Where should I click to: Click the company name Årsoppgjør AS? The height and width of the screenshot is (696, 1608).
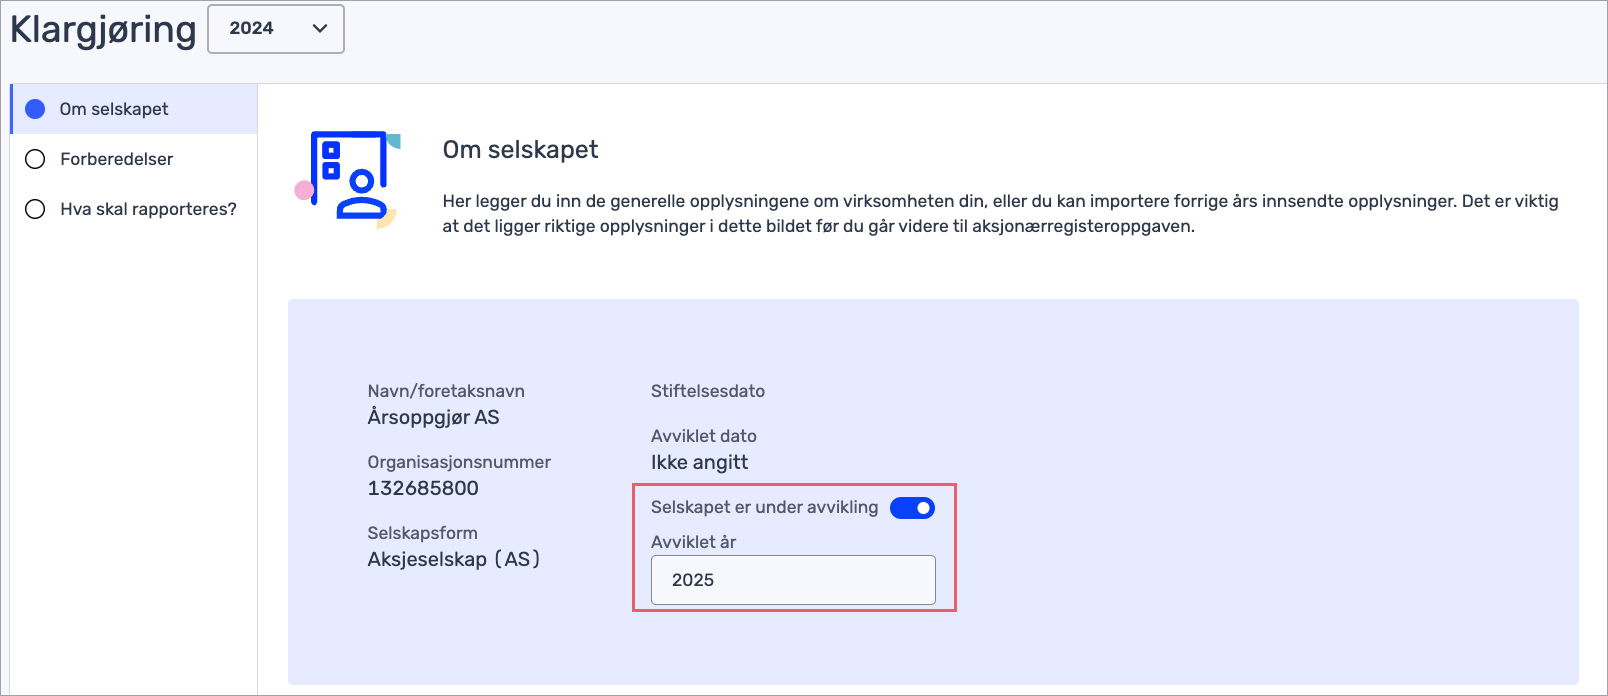pos(433,418)
